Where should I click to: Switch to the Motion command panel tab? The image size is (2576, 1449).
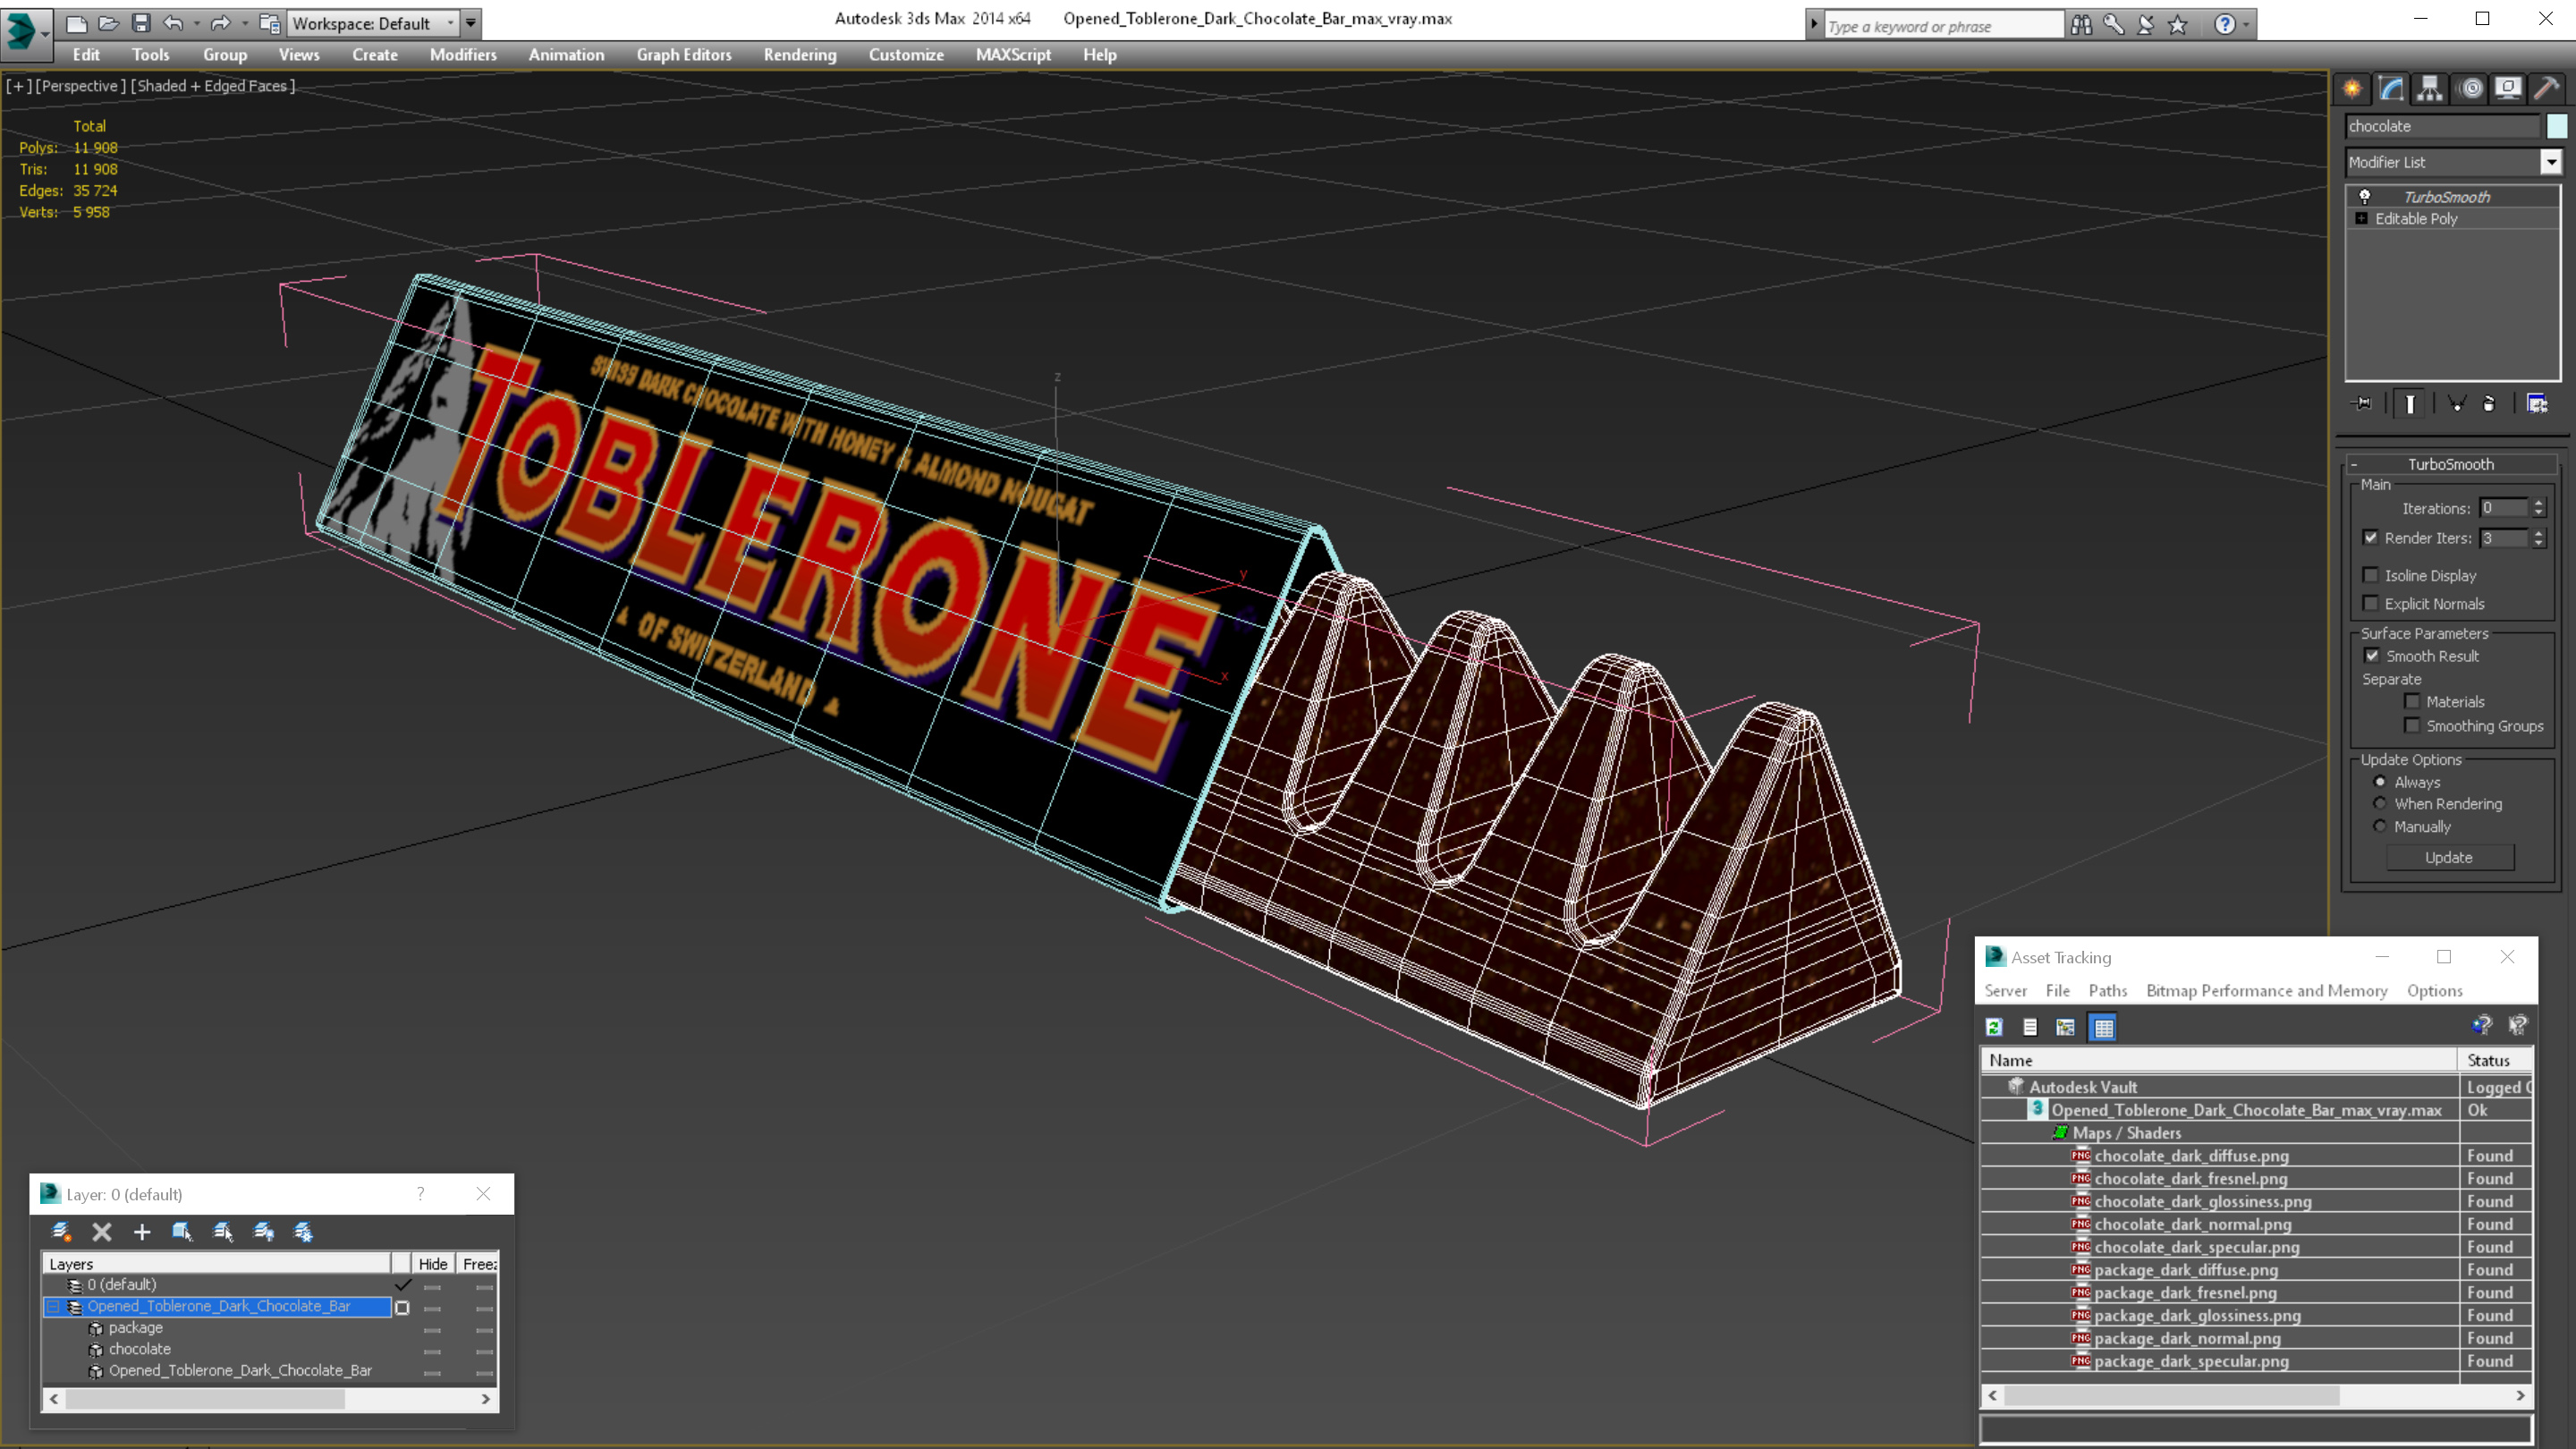pyautogui.click(x=2470, y=89)
